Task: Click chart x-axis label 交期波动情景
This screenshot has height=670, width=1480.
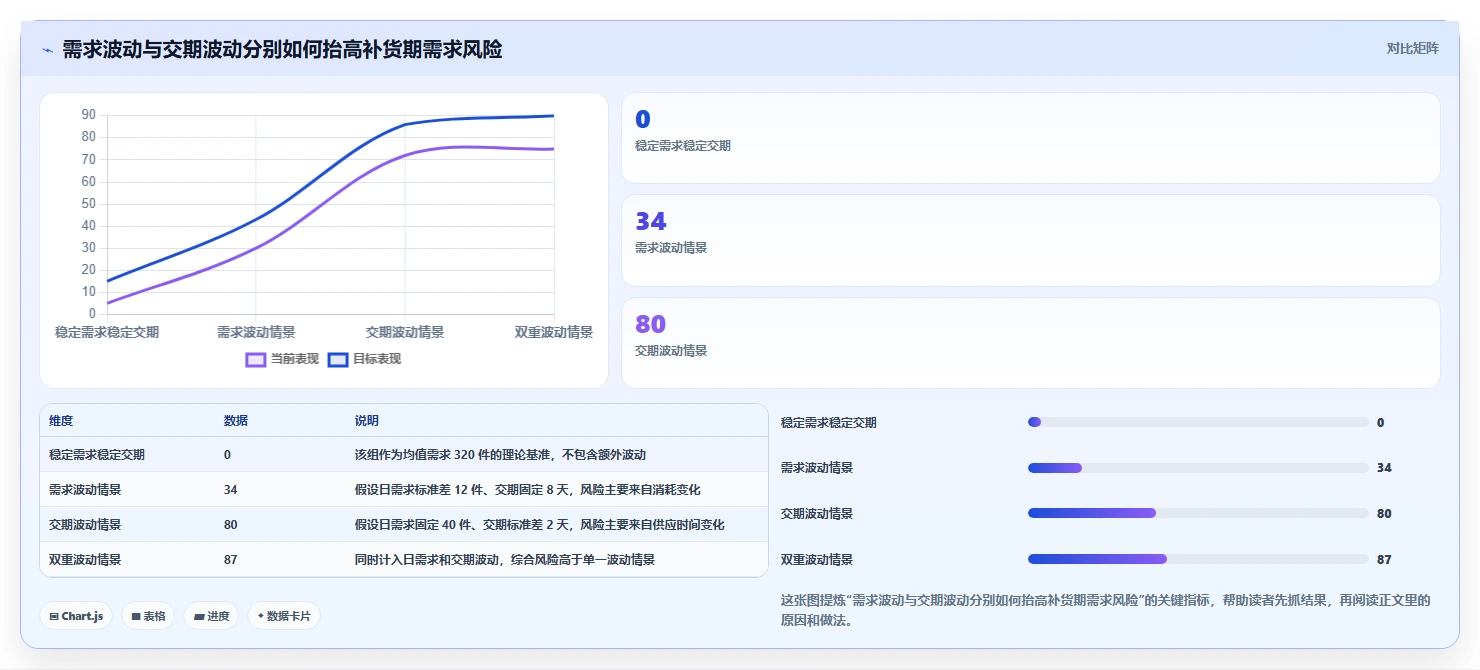Action: click(405, 332)
